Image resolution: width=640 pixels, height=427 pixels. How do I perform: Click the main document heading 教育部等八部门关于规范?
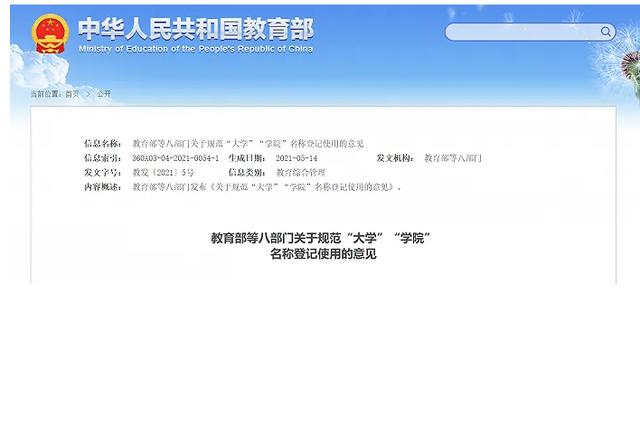tap(321, 238)
